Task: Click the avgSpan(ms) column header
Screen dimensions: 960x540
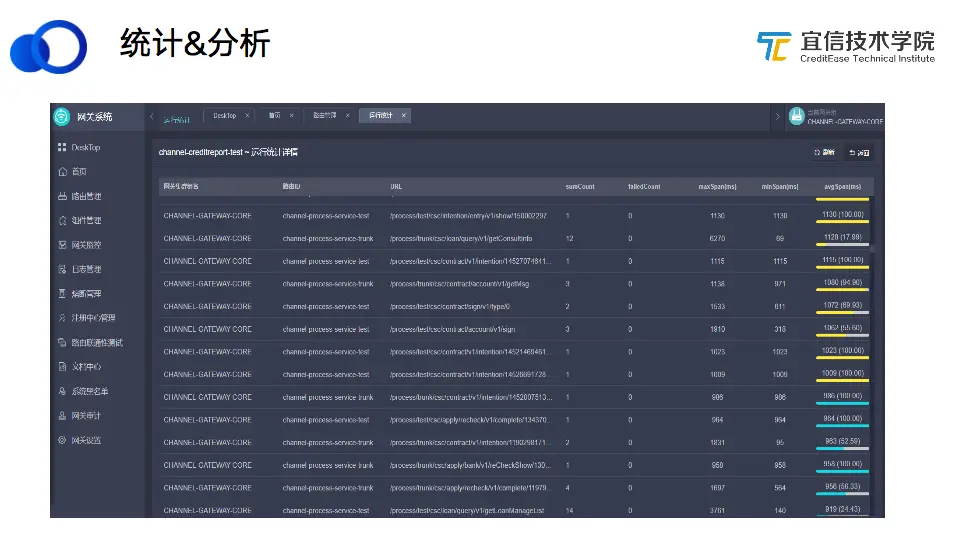Action: (842, 187)
